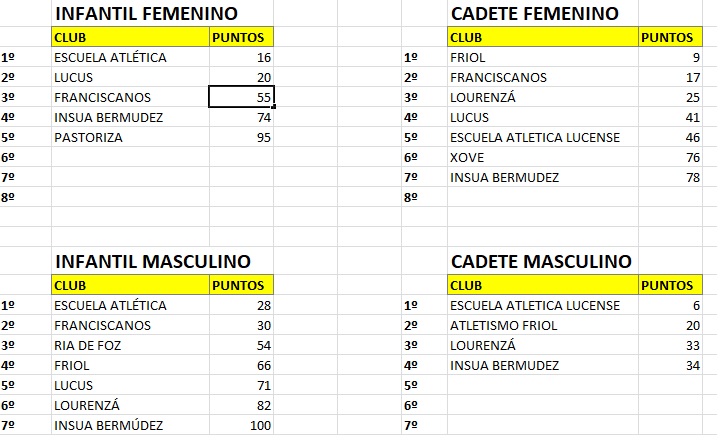Select the selected cell showing 55

click(241, 97)
